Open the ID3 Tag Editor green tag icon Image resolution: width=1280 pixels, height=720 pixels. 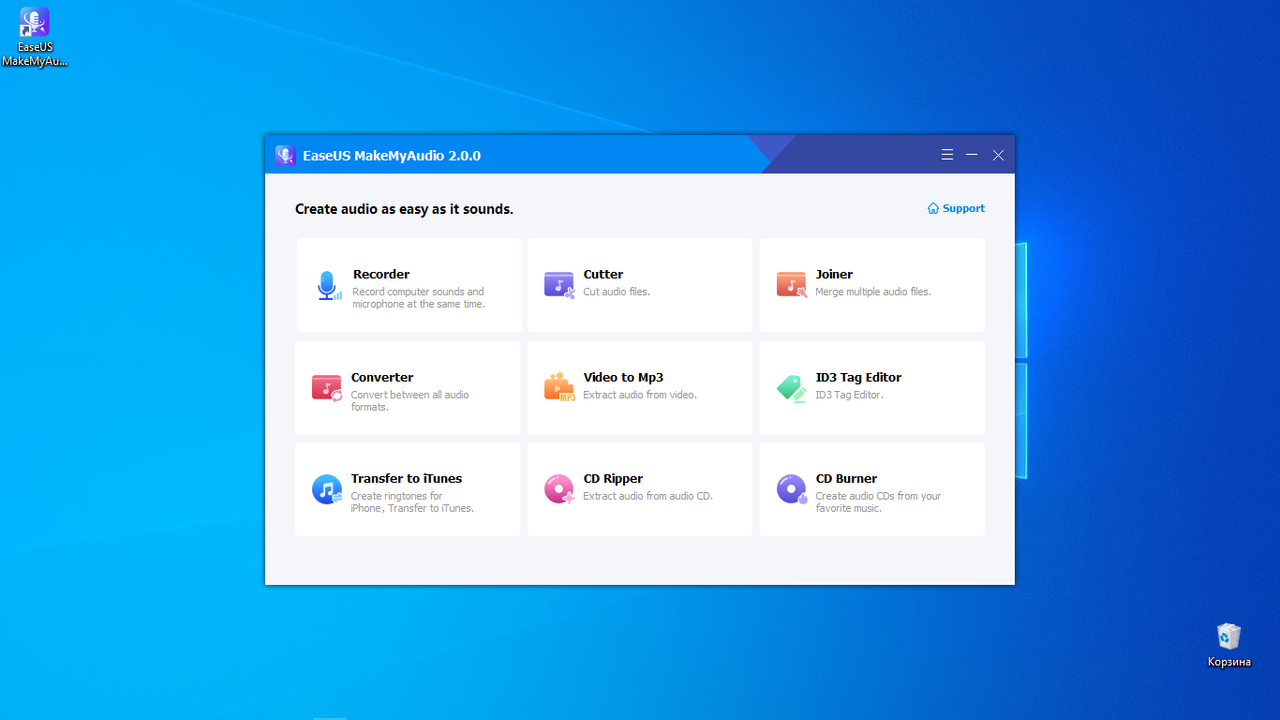tap(791, 388)
